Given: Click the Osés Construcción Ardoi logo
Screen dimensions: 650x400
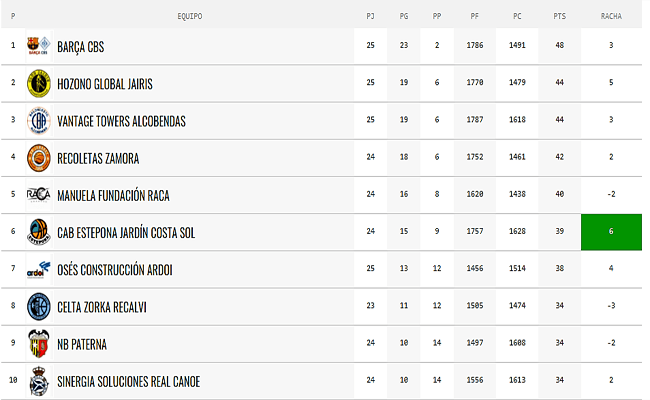Looking at the screenshot, I should click(x=38, y=269).
